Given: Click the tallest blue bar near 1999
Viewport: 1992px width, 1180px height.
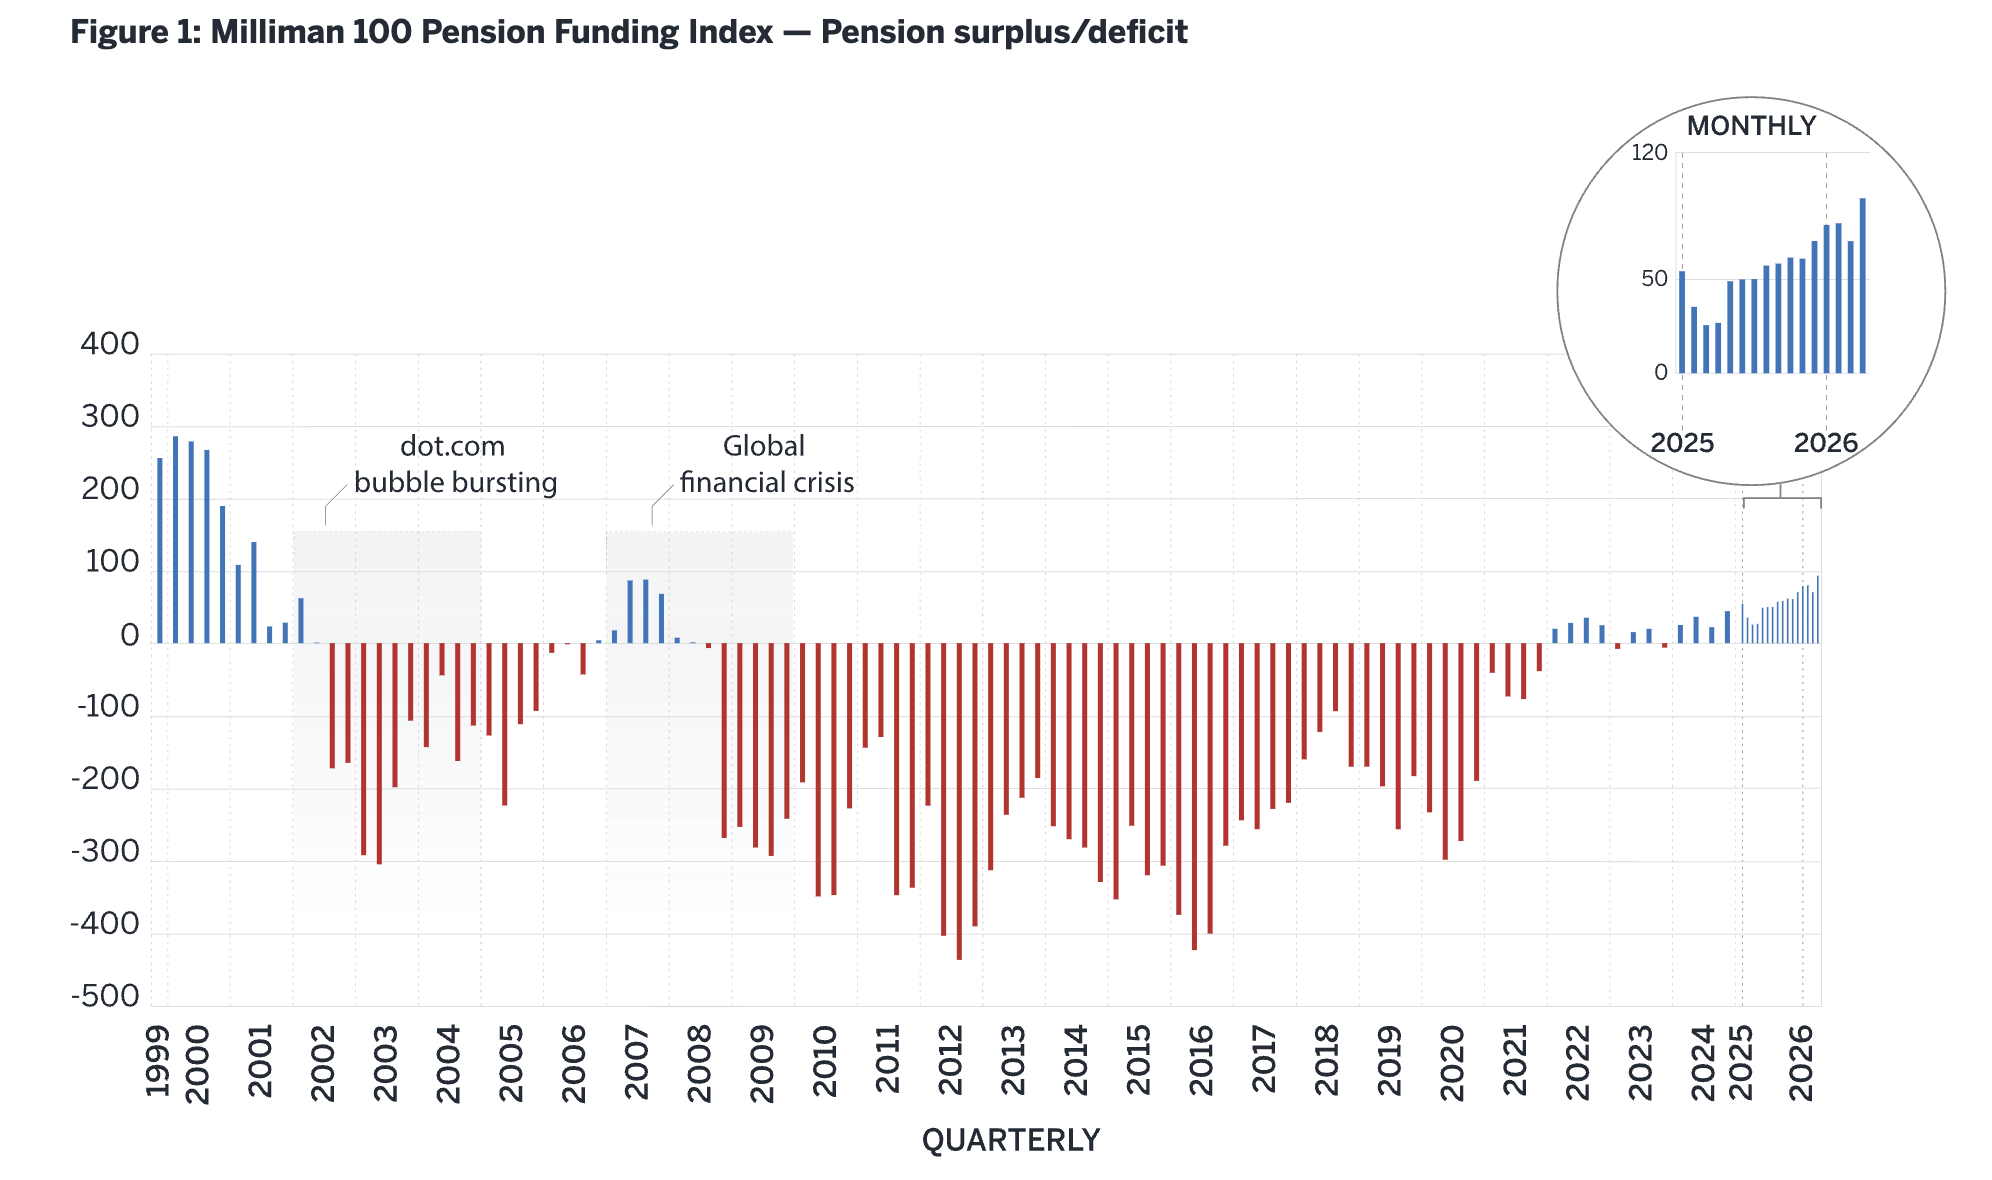Looking at the screenshot, I should tap(175, 540).
